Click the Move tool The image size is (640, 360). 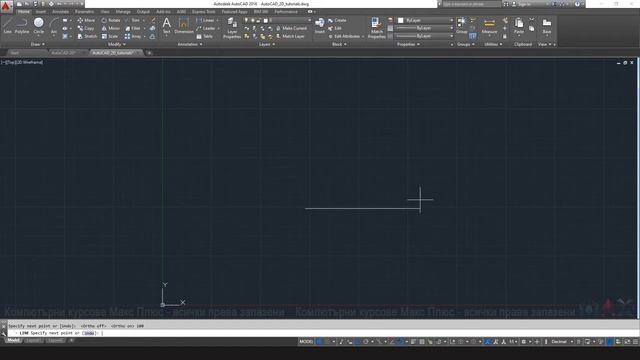(86, 20)
